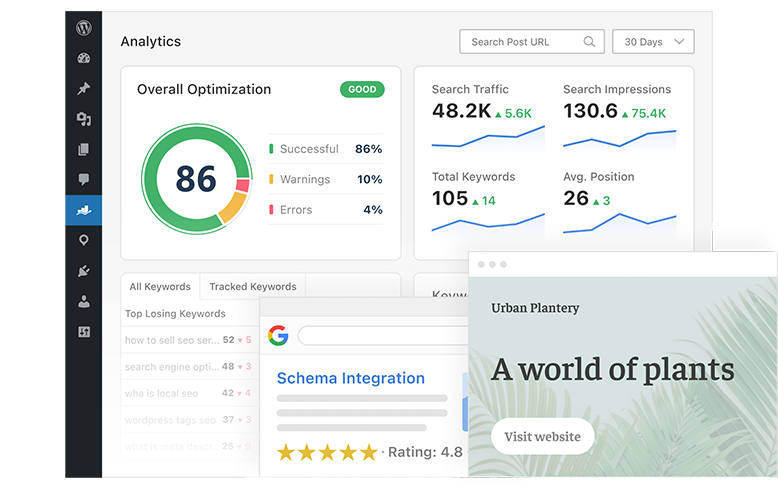Open Posts via the pushpin icon
The image size is (778, 500).
83,88
